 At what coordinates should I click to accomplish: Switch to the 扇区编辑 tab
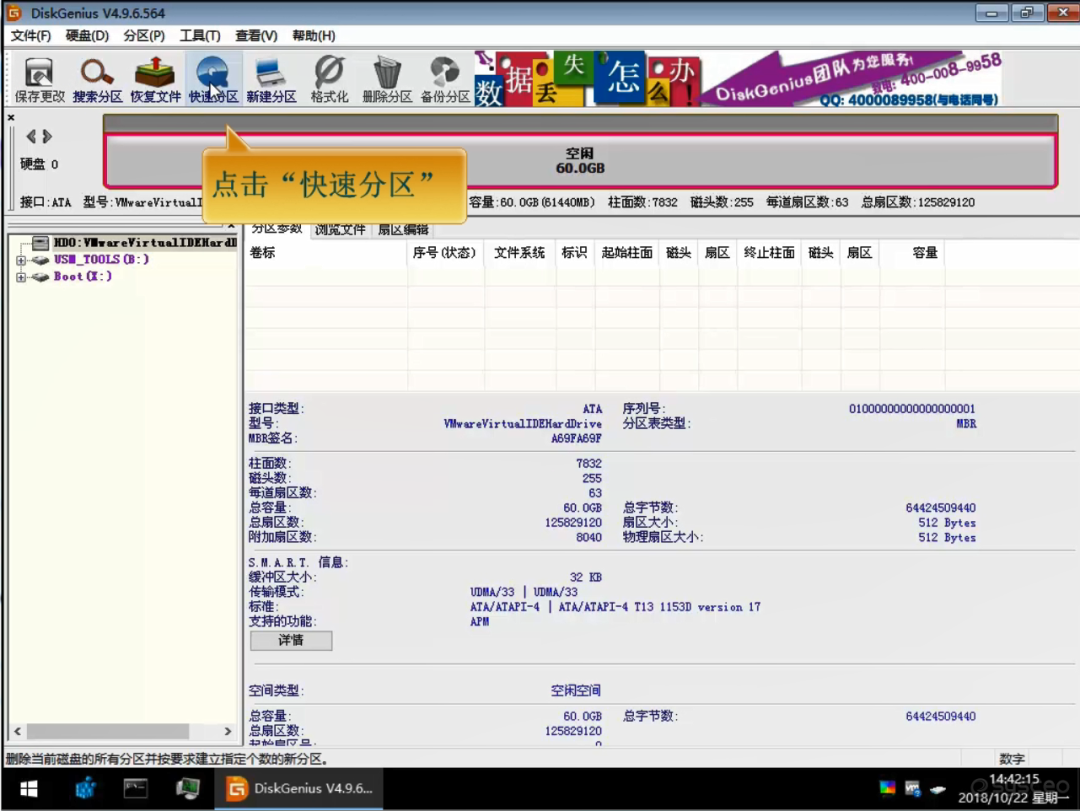[402, 230]
